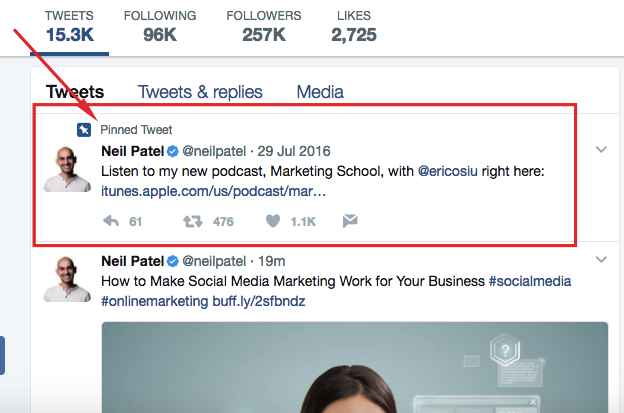The height and width of the screenshot is (413, 624).
Task: Switch to Tweets & replies tab
Action: (200, 92)
